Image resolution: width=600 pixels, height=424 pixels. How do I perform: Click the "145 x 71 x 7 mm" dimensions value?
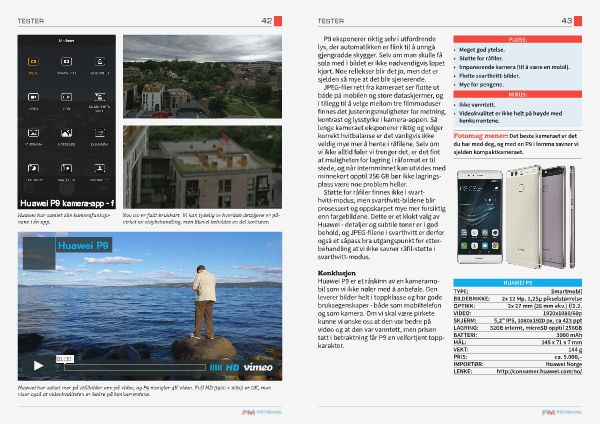tap(562, 342)
